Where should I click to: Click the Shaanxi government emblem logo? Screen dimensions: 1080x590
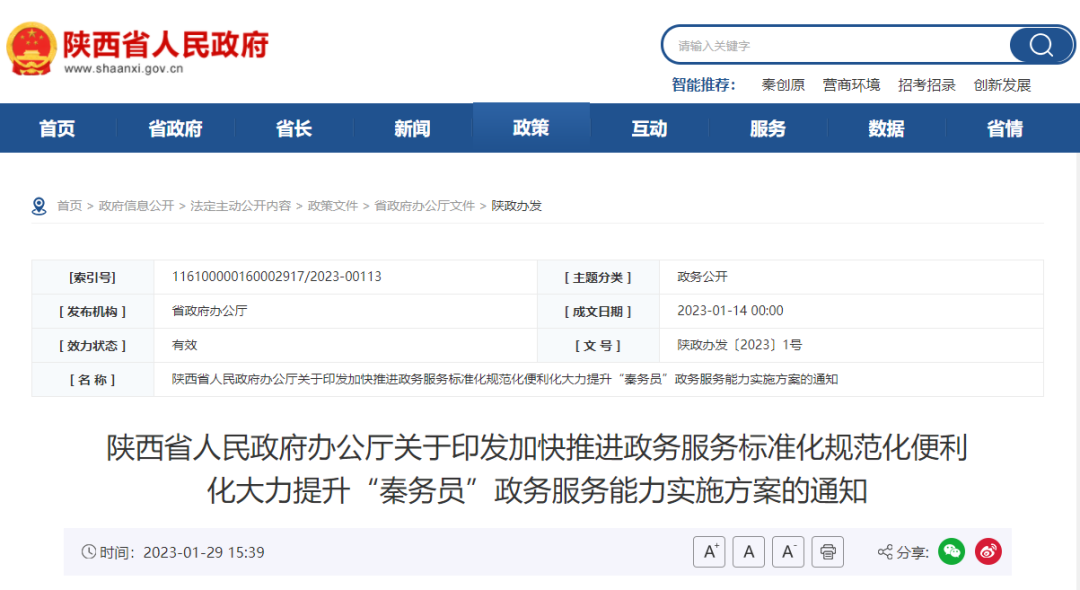[x=32, y=47]
